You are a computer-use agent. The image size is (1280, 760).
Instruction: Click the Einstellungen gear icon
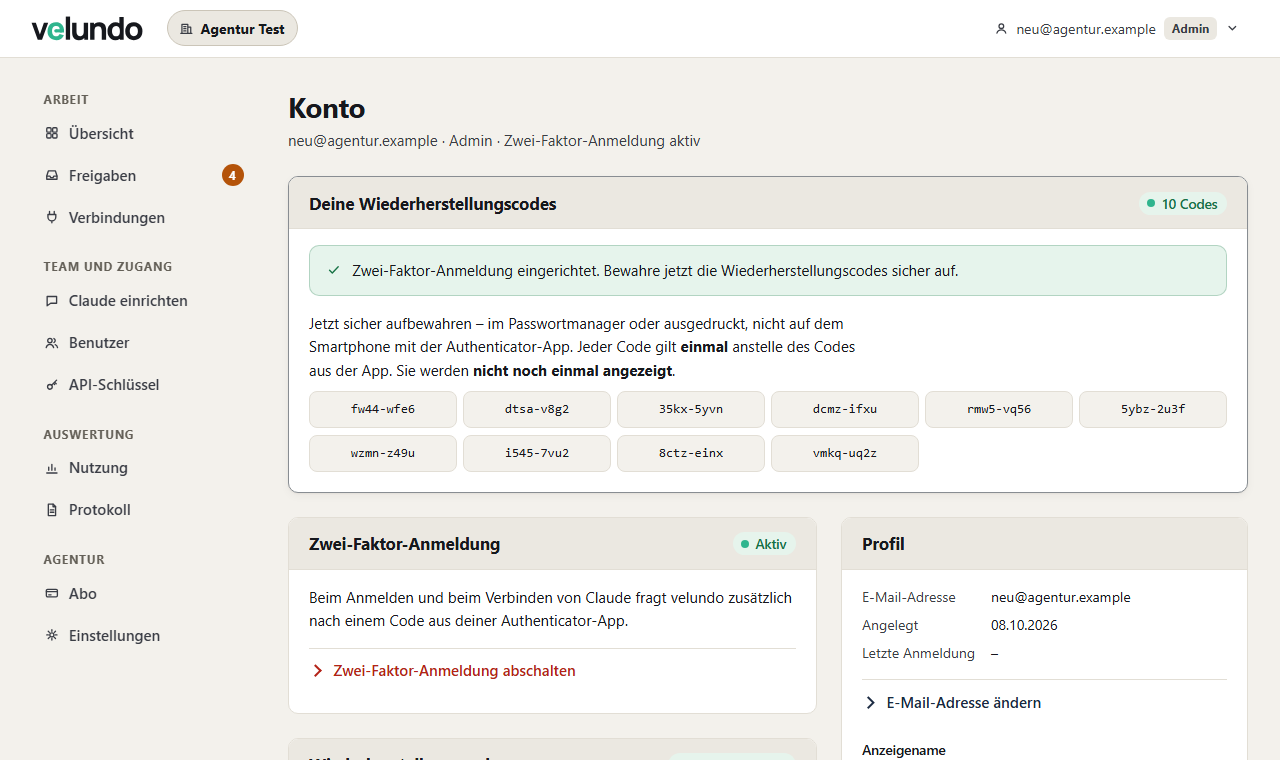click(52, 635)
